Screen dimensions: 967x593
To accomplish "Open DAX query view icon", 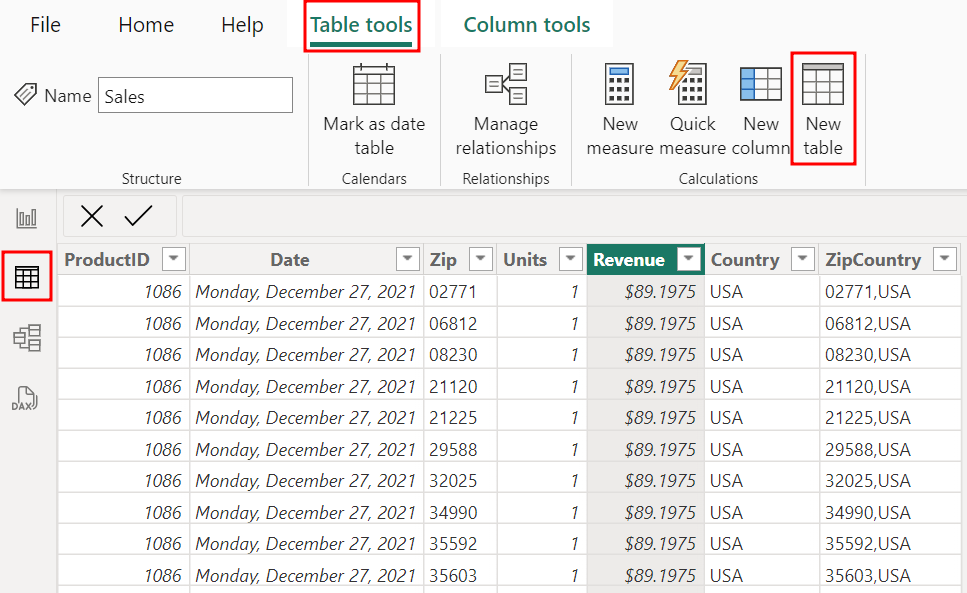I will tap(27, 398).
